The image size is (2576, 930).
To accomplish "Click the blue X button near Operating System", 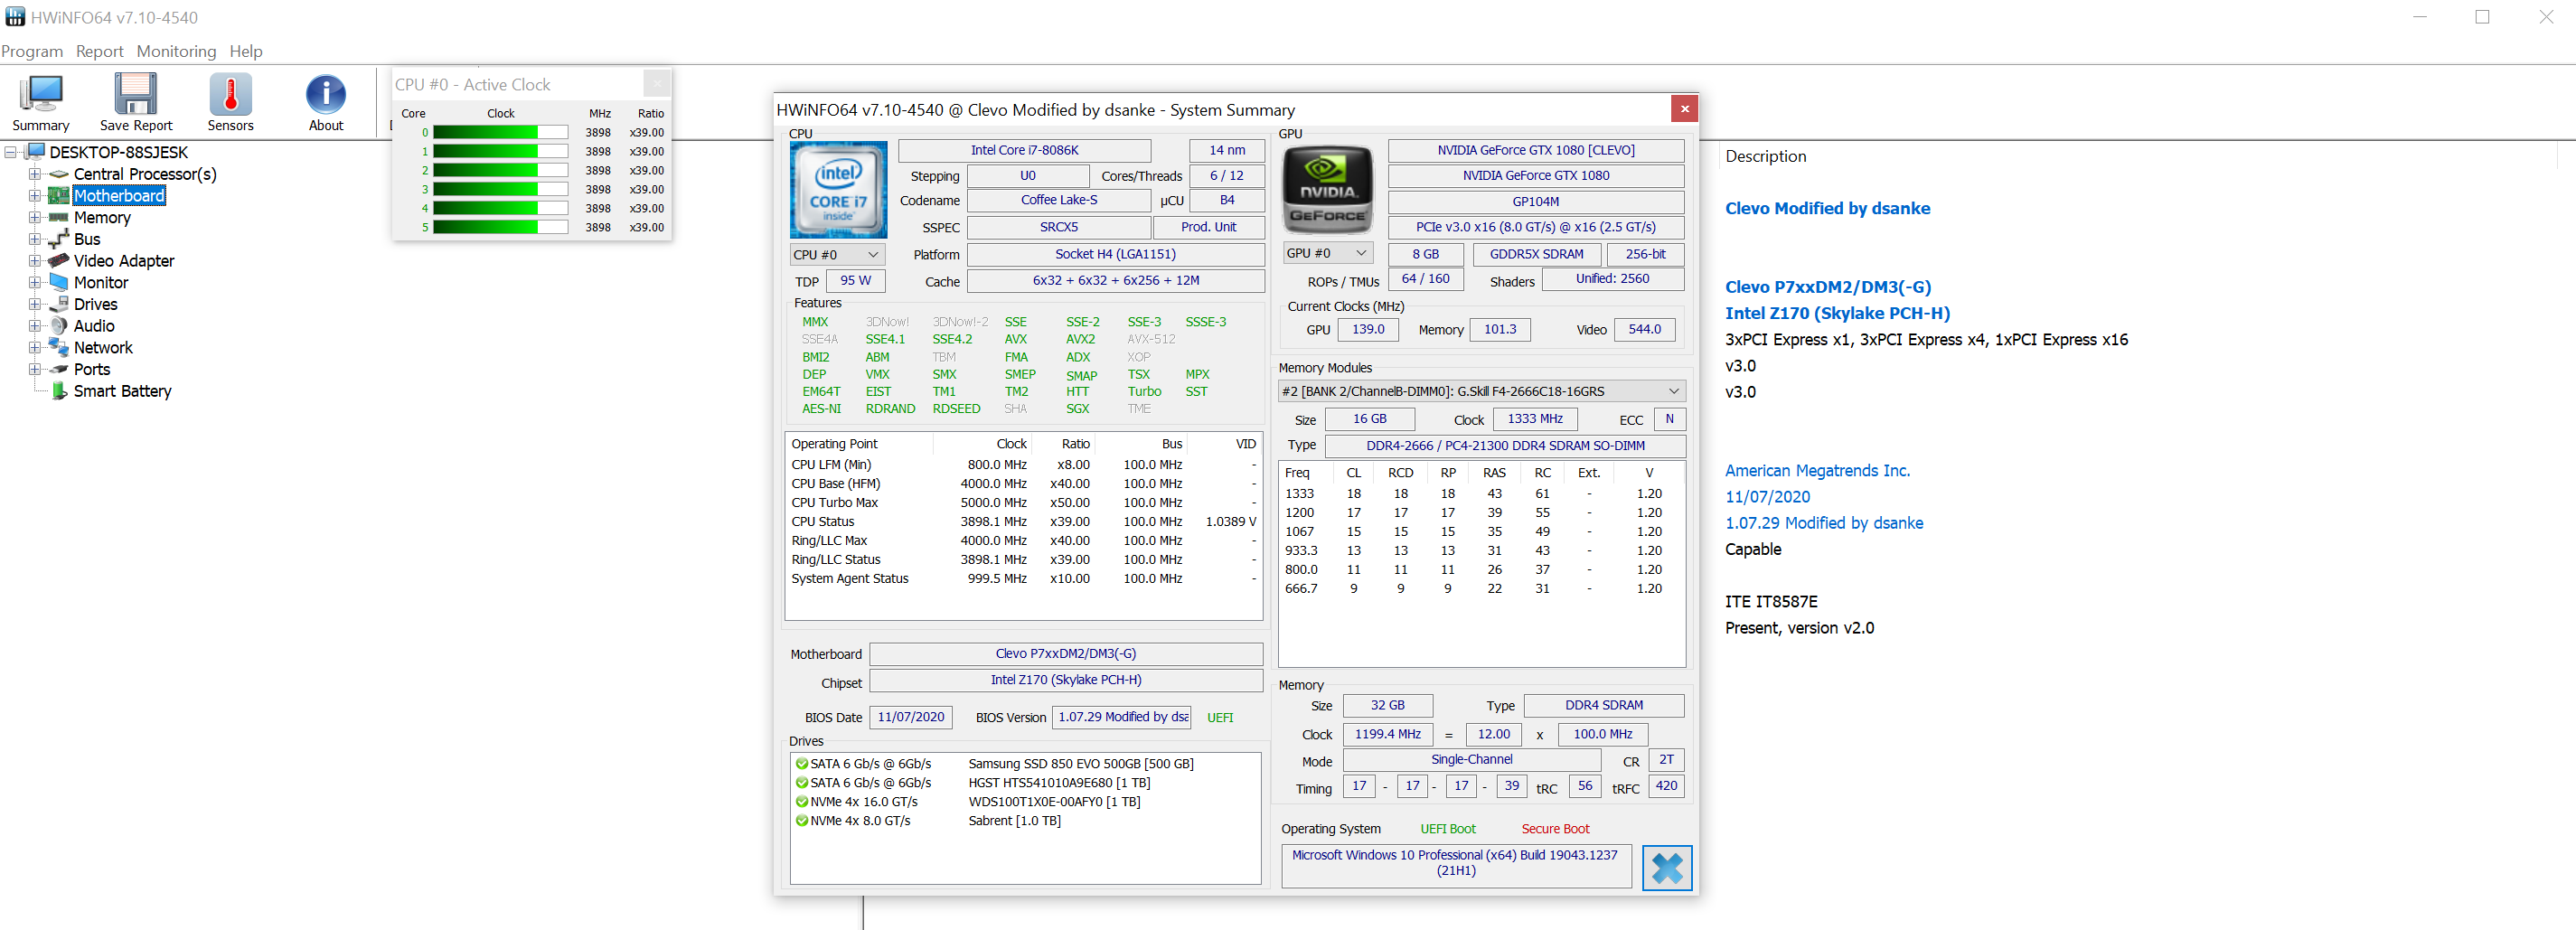I will [1667, 867].
